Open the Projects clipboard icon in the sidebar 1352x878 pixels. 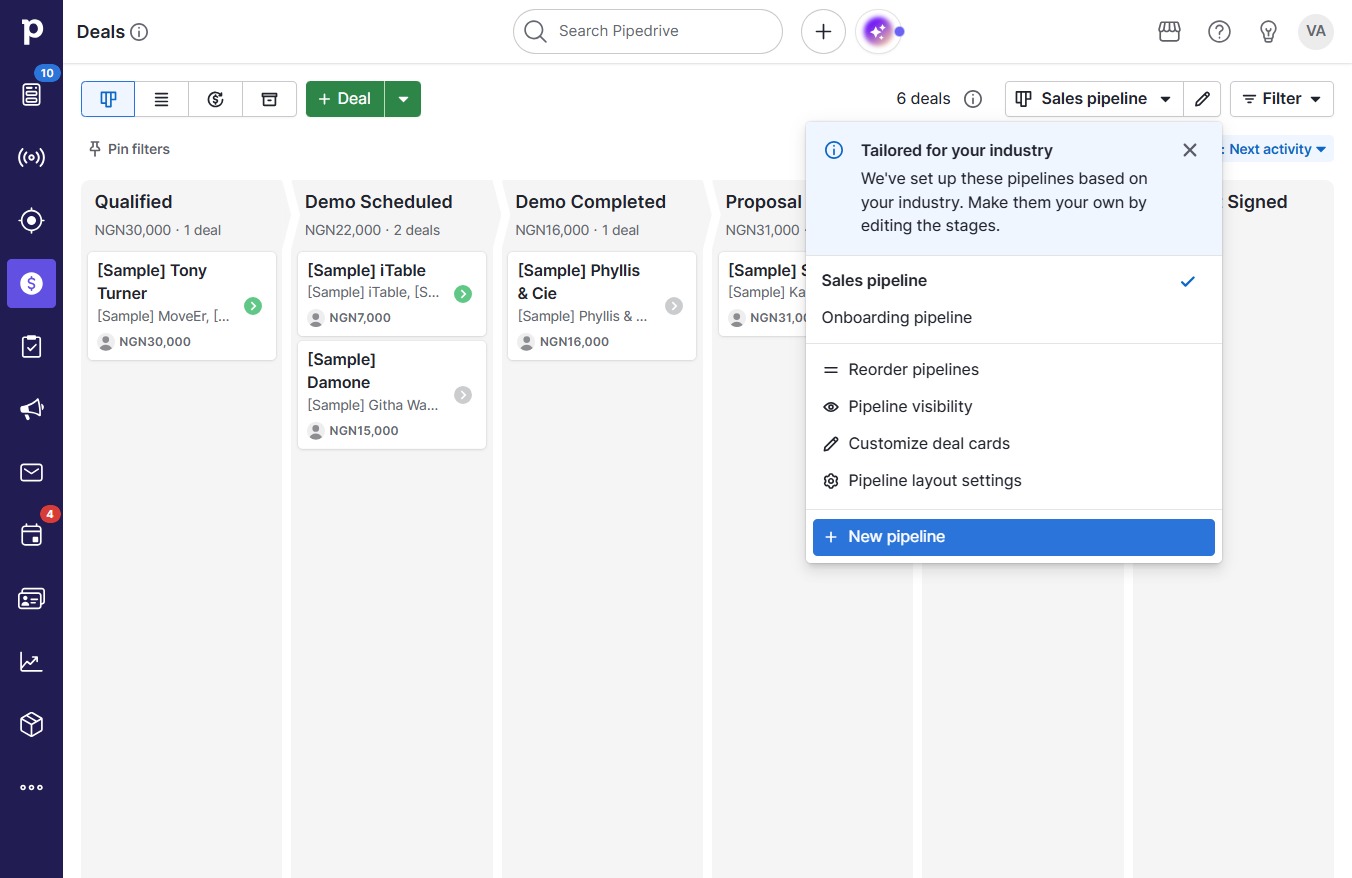point(31,346)
